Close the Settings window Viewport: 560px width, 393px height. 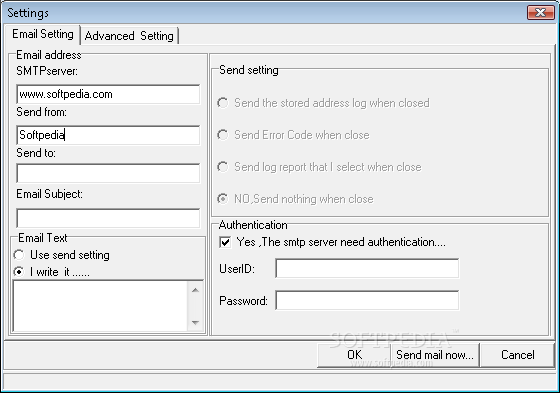(x=541, y=13)
